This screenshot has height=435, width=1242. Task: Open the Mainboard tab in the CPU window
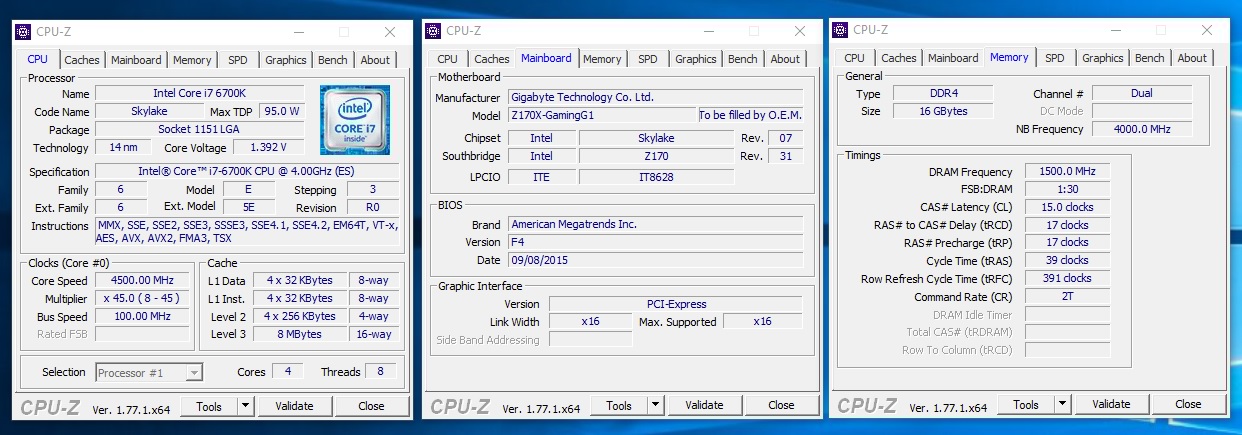[x=136, y=60]
